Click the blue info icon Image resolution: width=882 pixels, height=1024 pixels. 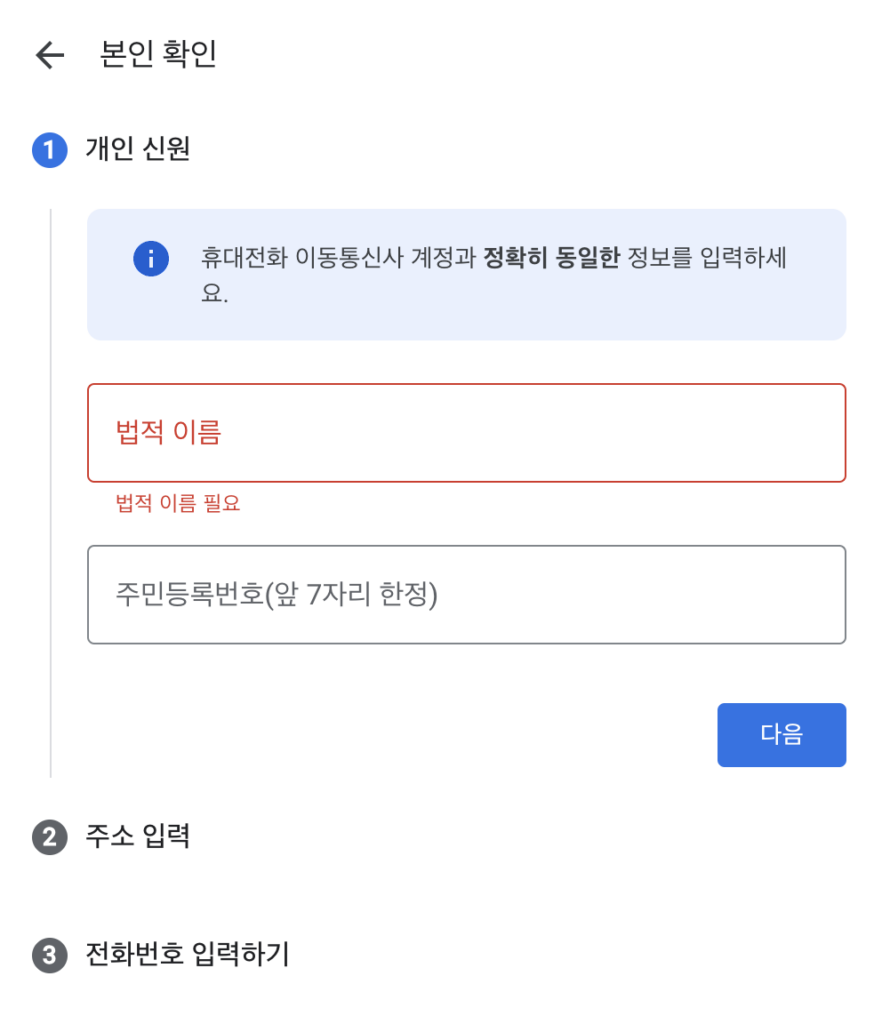(x=150, y=259)
